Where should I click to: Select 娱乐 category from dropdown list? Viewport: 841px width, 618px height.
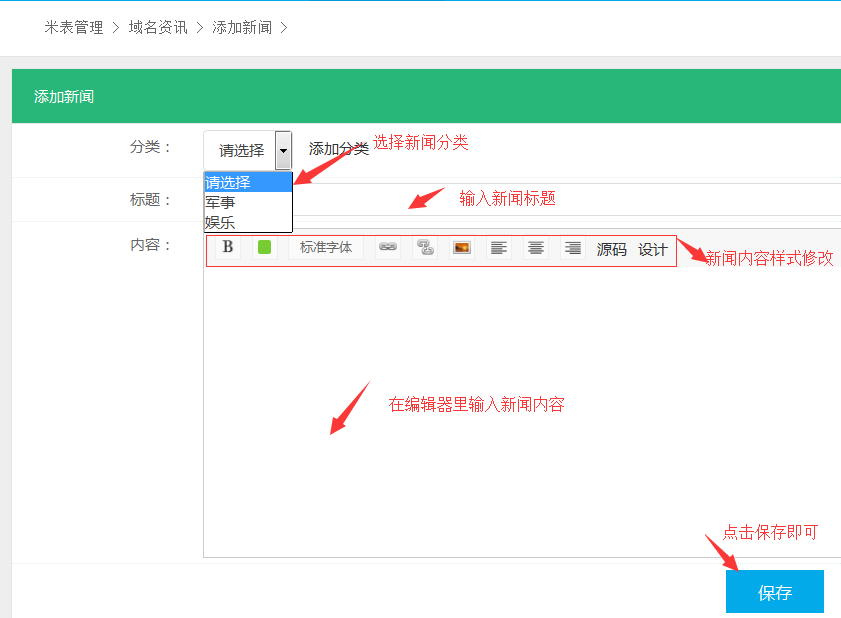248,222
